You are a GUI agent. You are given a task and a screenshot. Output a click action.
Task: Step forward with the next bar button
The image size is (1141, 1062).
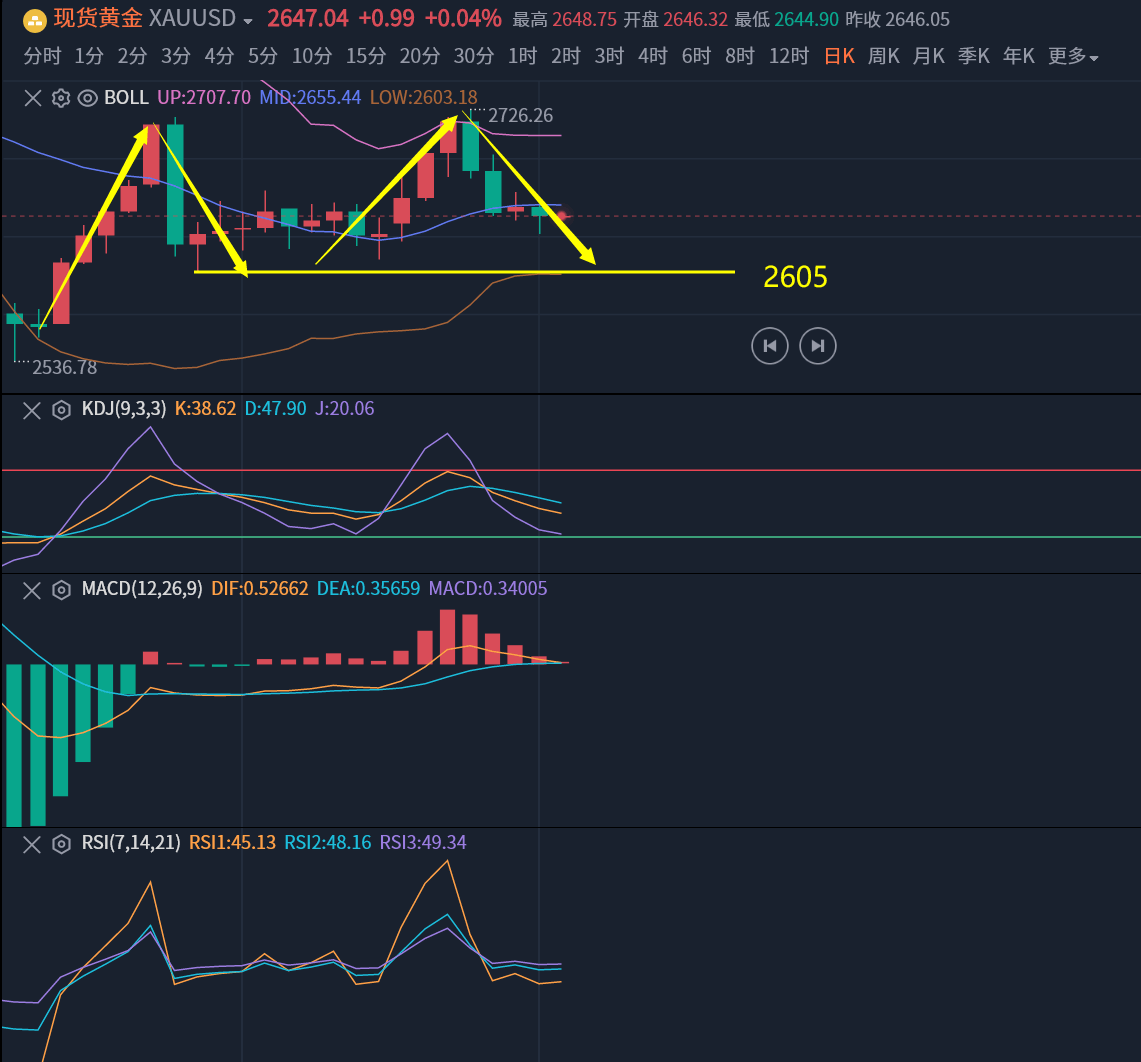pos(818,346)
